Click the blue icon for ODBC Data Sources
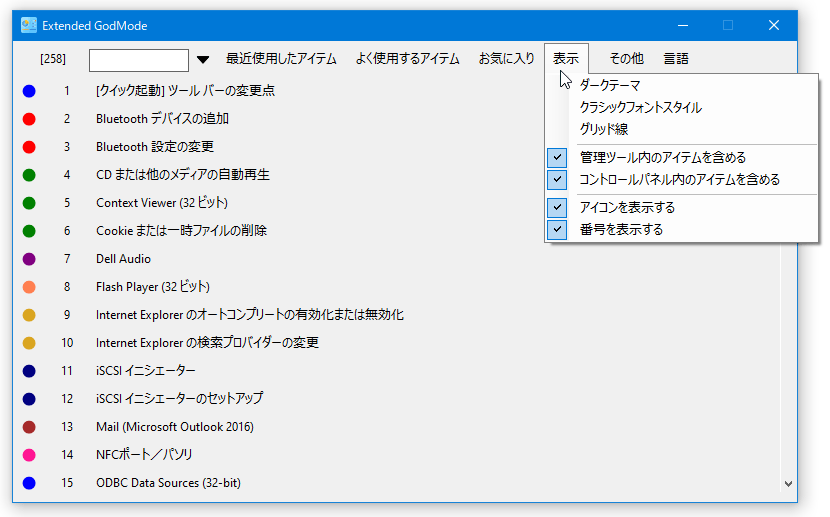This screenshot has height=517, width=830. pyautogui.click(x=29, y=483)
